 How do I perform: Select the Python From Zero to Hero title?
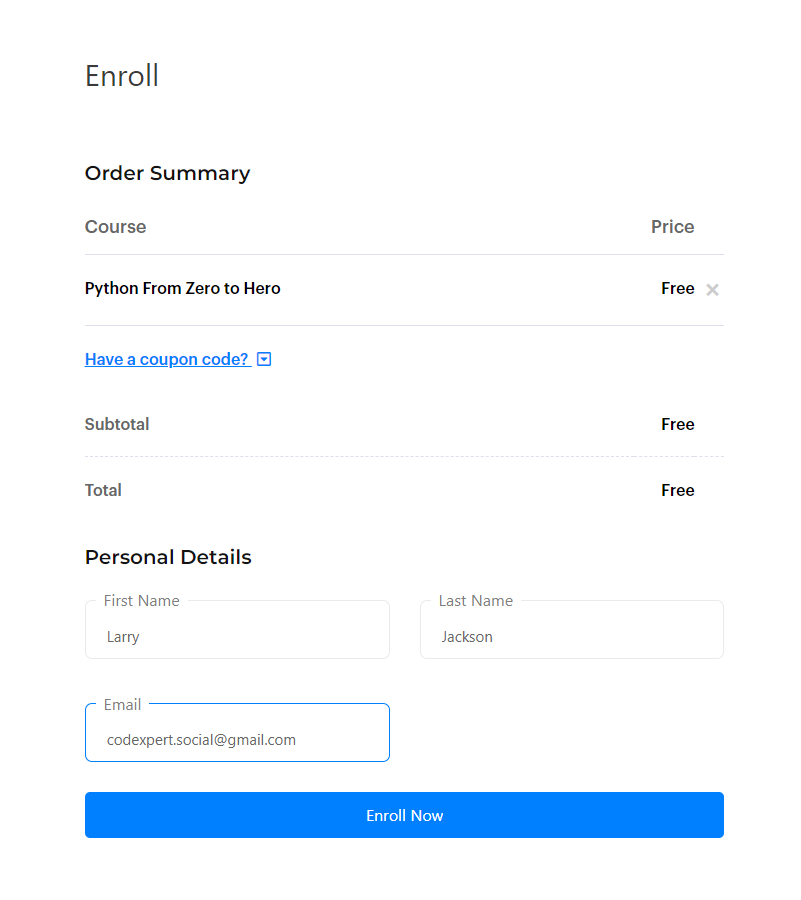pos(182,288)
